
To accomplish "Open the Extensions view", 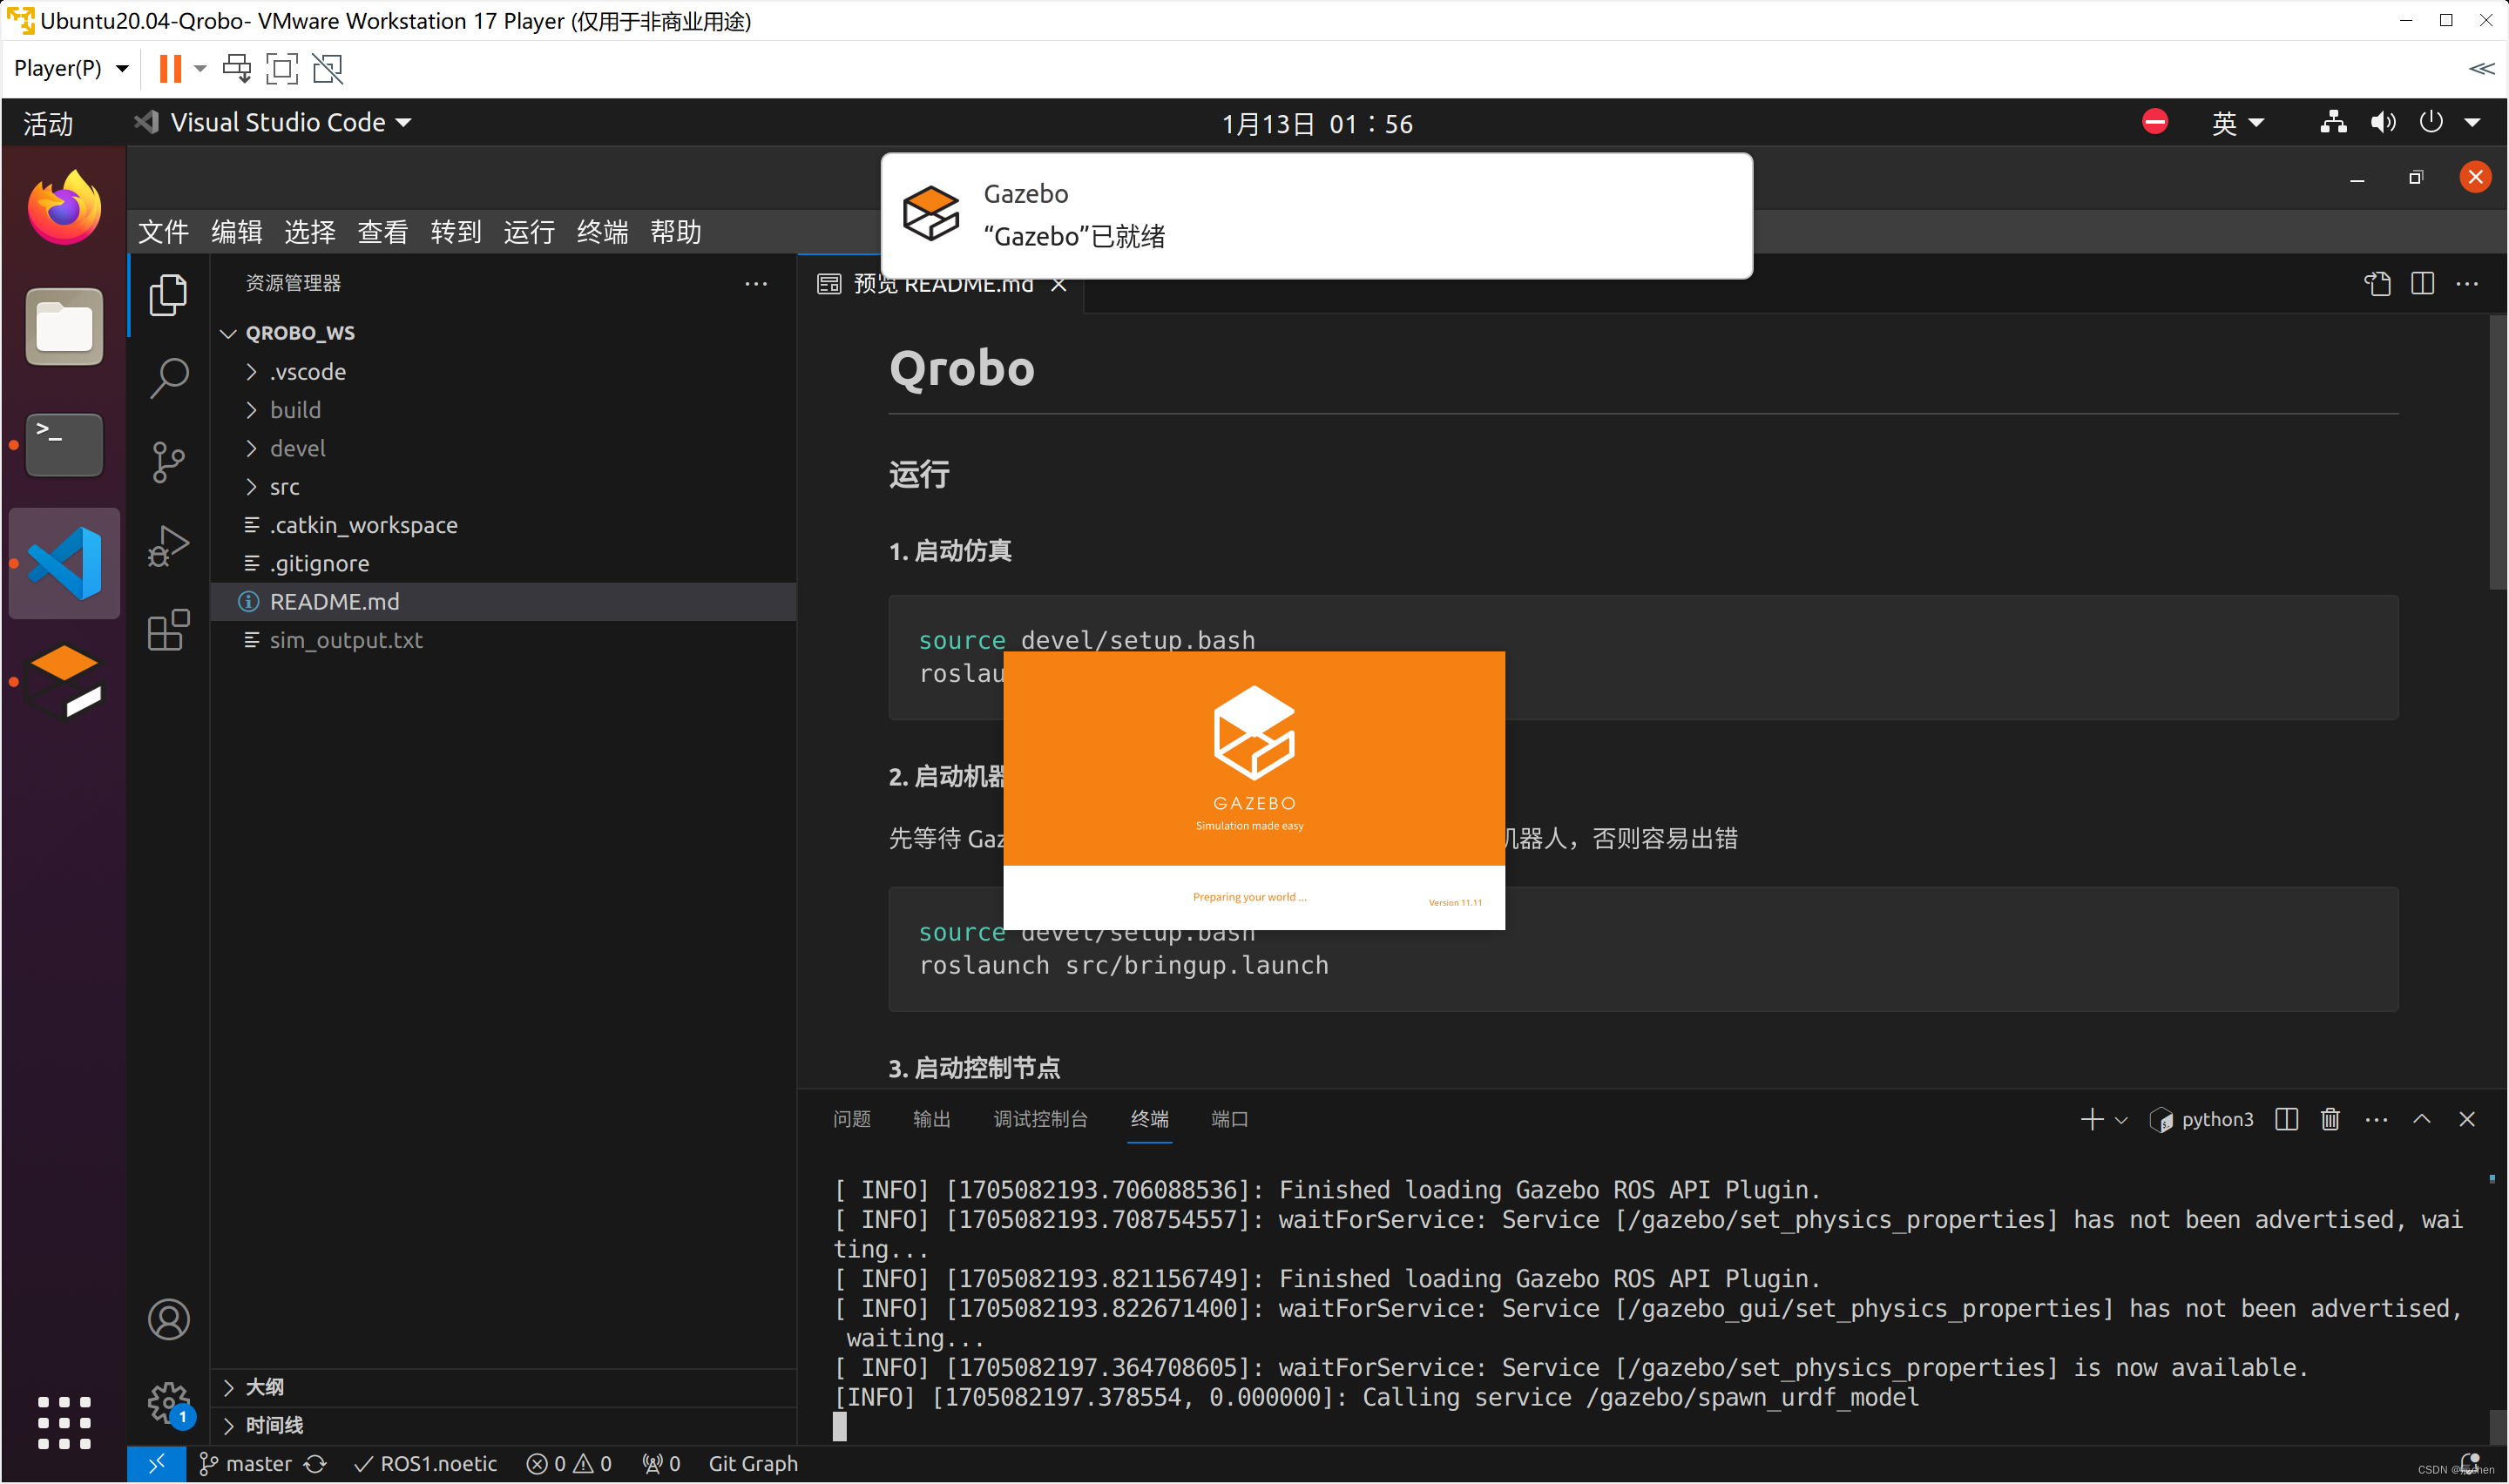I will (168, 630).
